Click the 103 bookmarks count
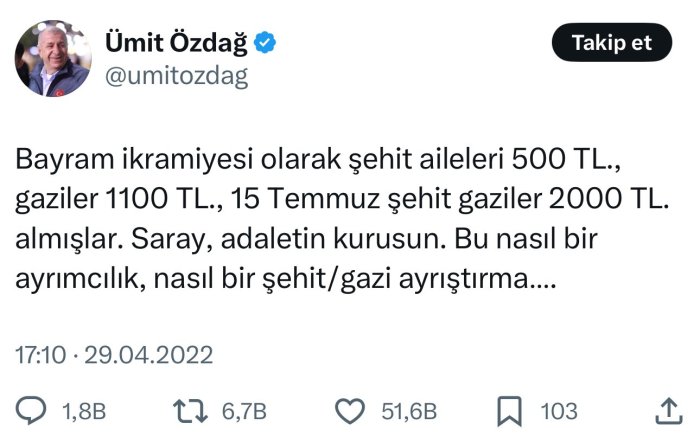 (559, 411)
